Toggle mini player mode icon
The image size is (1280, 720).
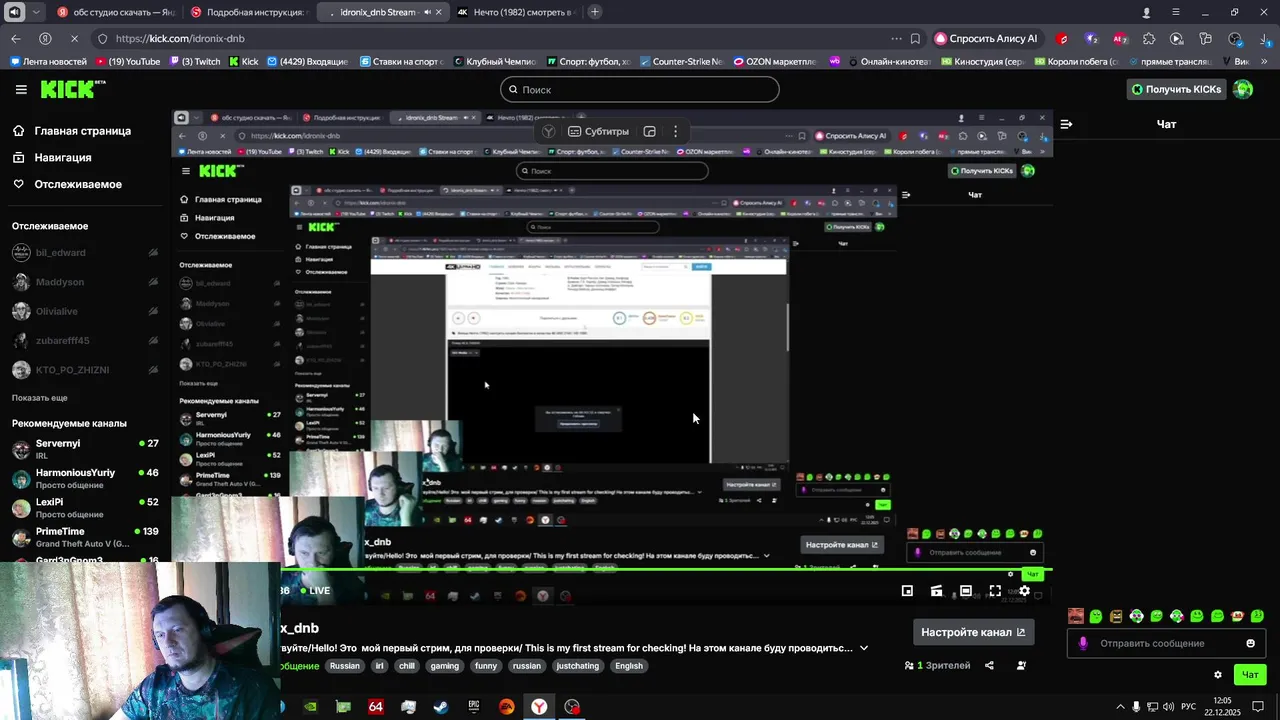pos(907,591)
